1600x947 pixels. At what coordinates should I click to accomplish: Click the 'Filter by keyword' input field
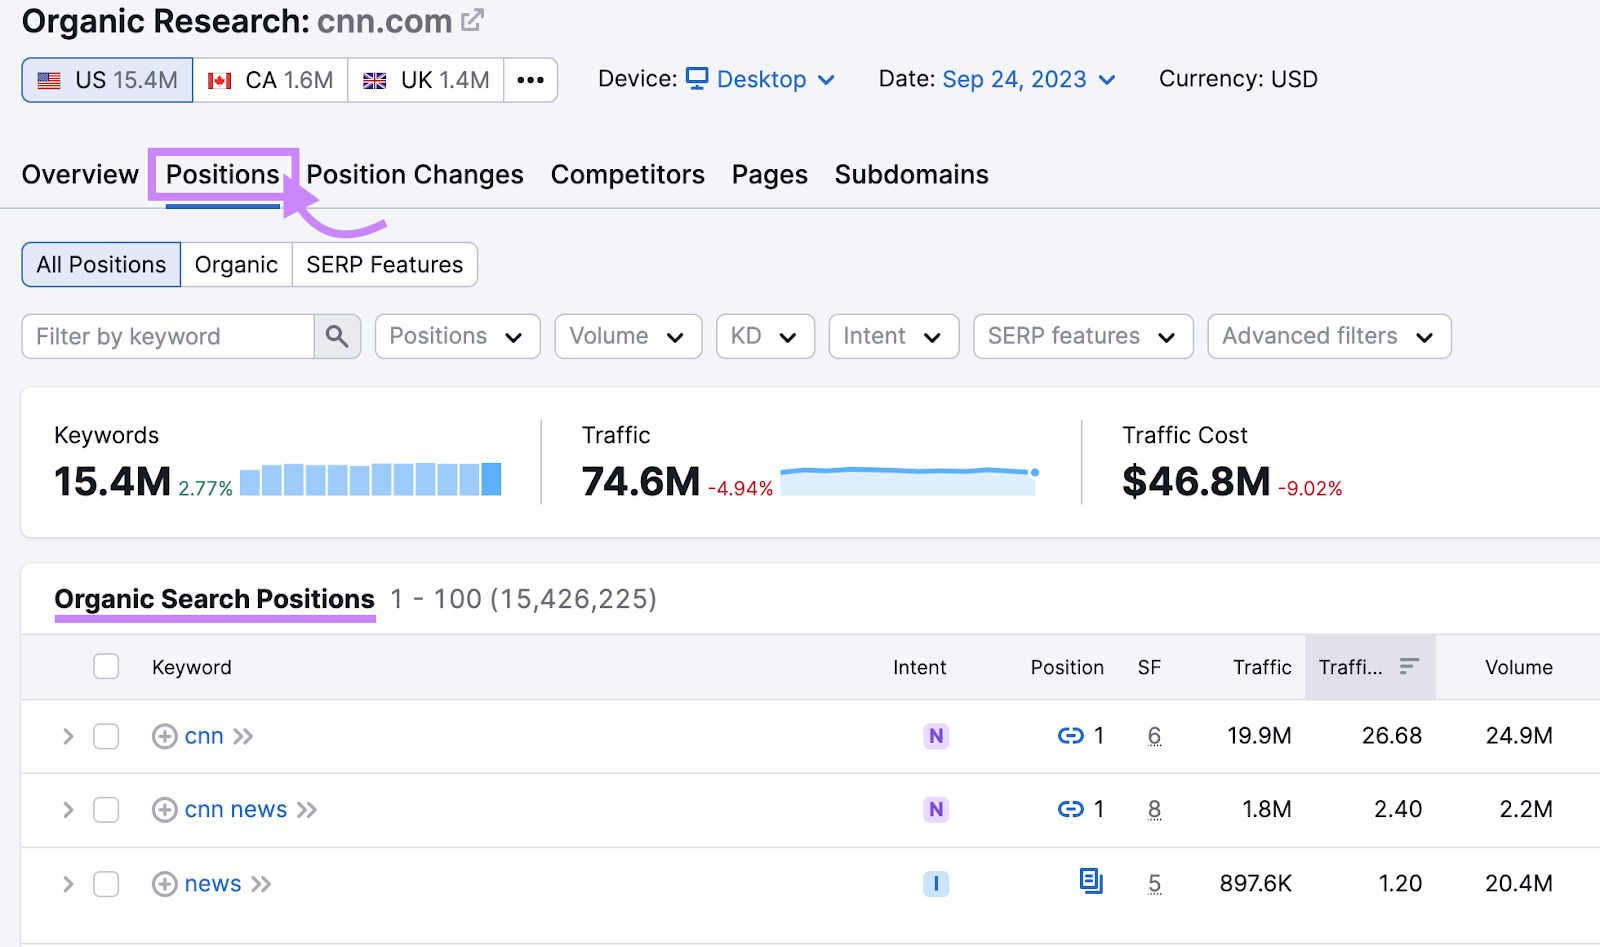click(170, 336)
